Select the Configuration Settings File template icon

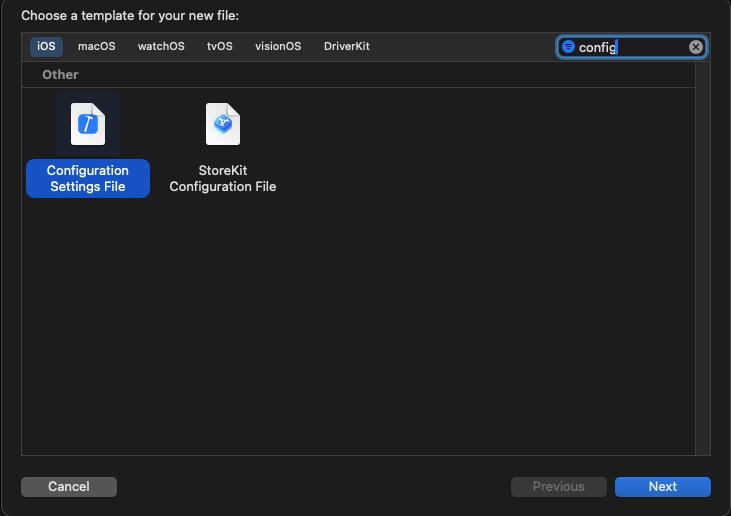(88, 124)
